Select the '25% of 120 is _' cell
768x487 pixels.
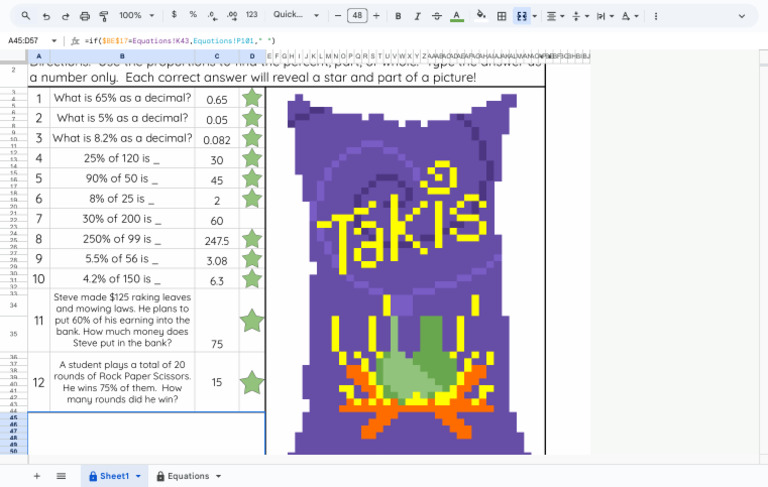(122, 158)
